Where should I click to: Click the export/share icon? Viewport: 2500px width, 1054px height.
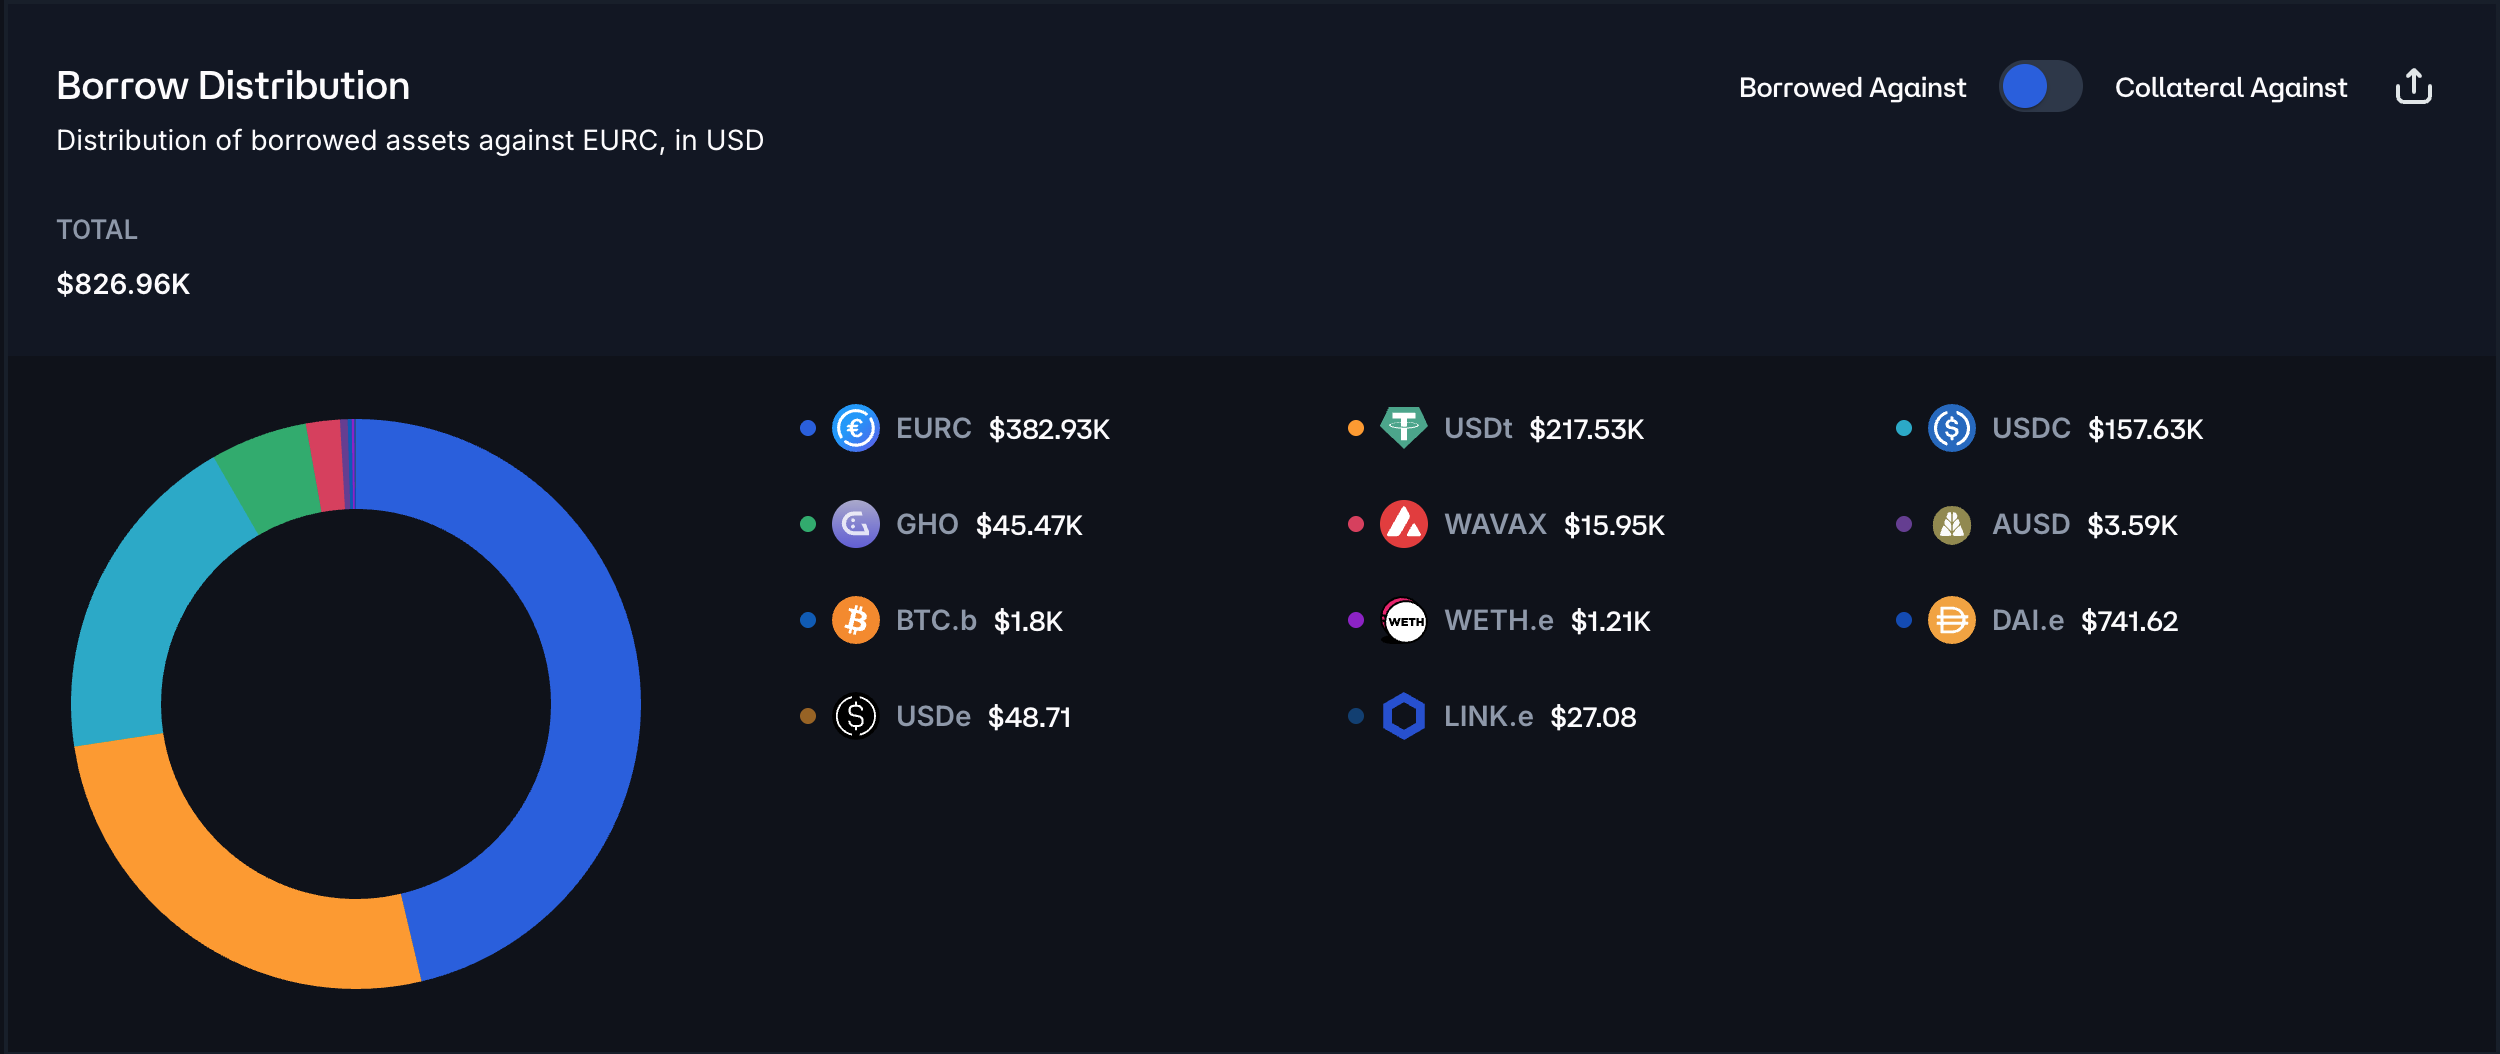coord(2413,87)
